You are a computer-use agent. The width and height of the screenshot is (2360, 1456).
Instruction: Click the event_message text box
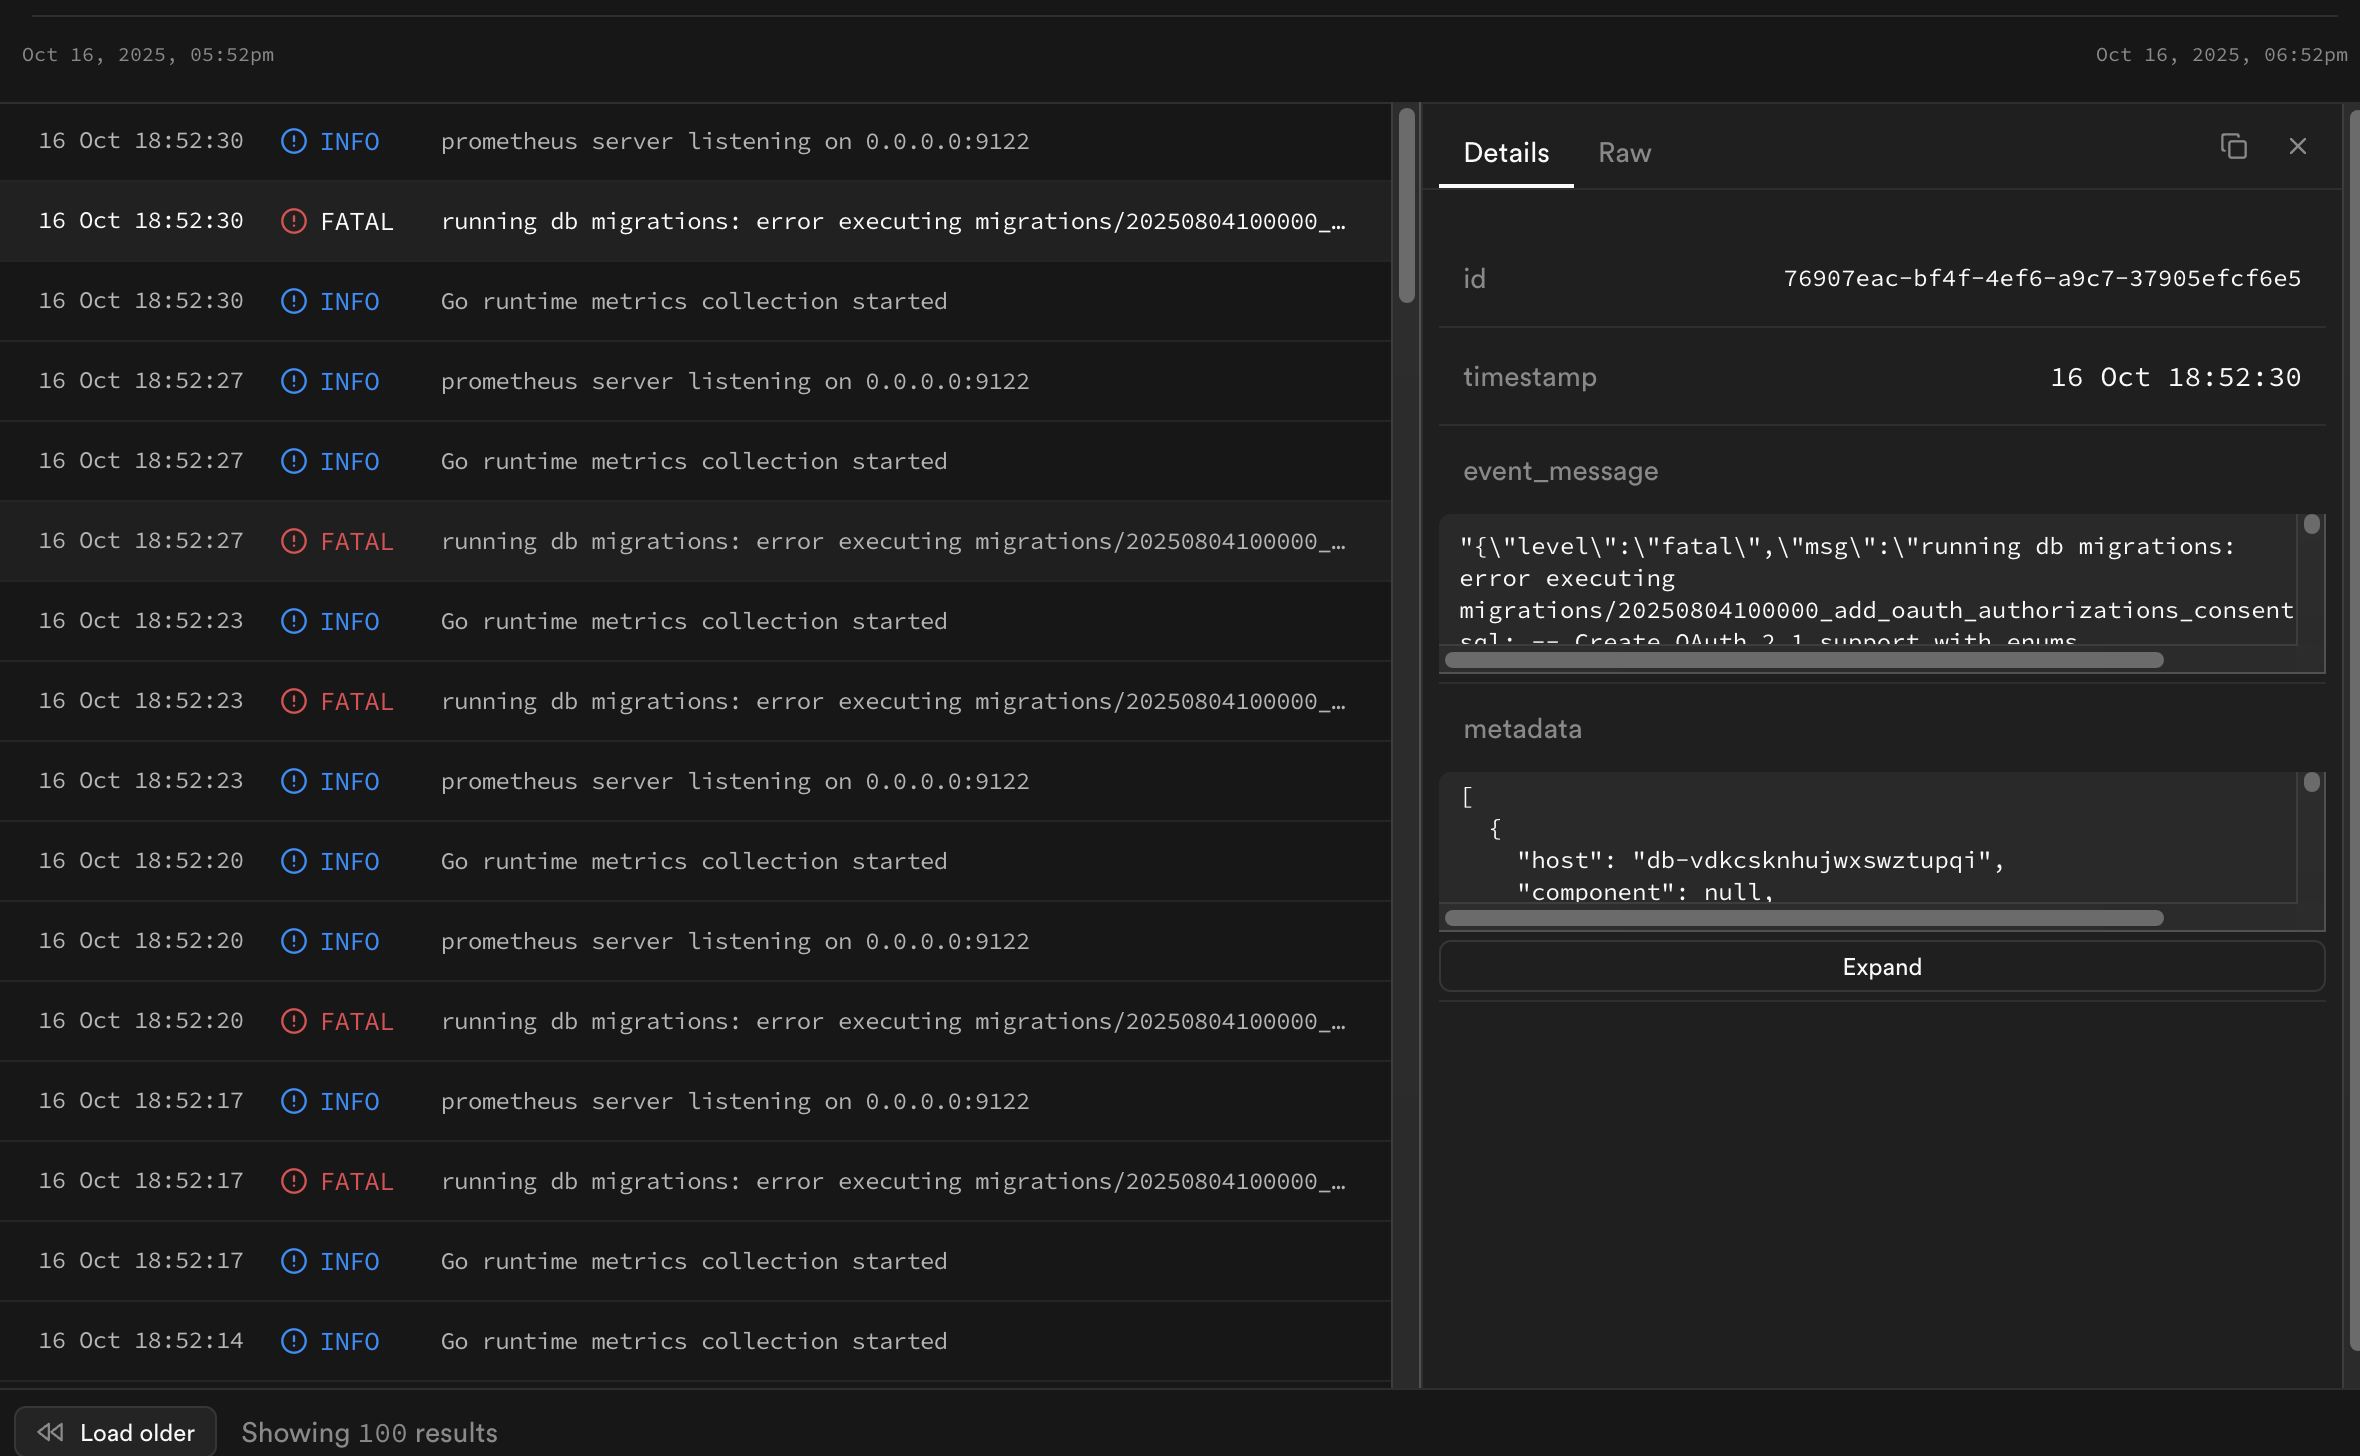coord(1868,580)
